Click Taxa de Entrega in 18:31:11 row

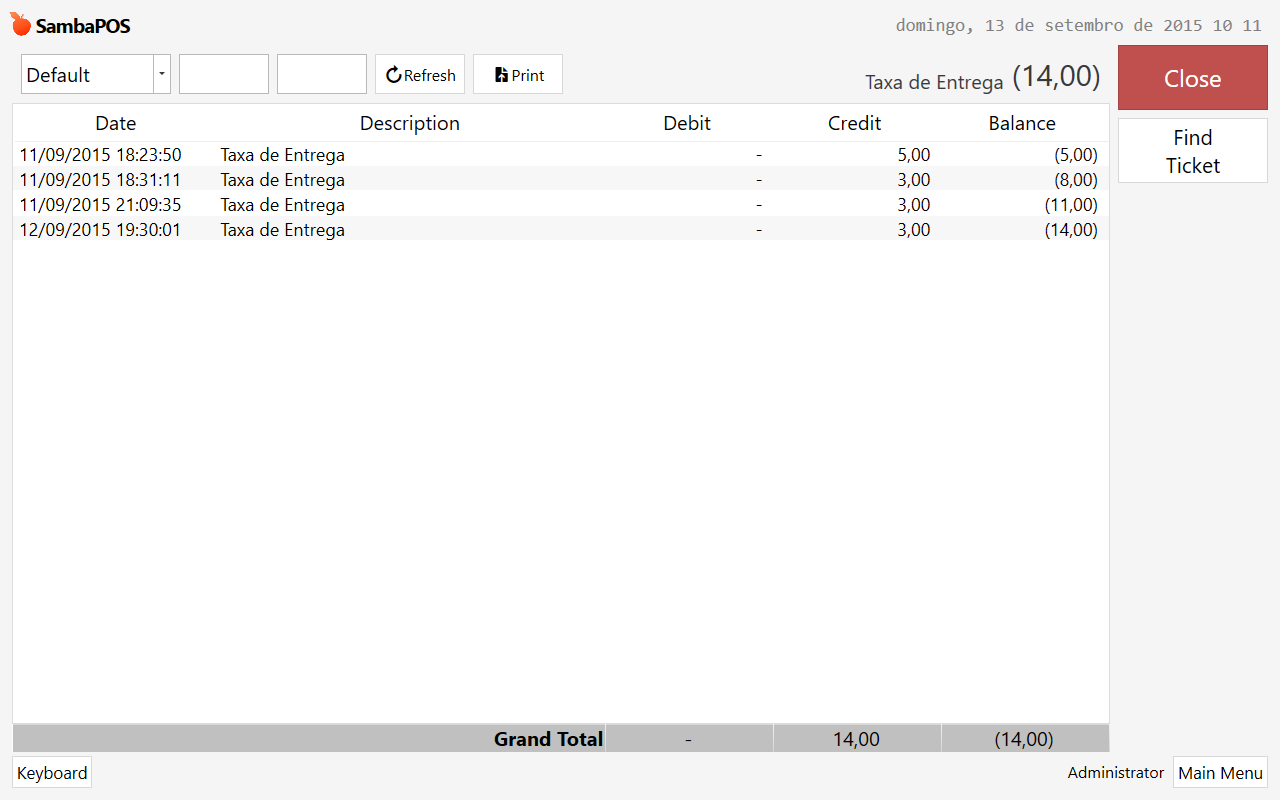[283, 180]
